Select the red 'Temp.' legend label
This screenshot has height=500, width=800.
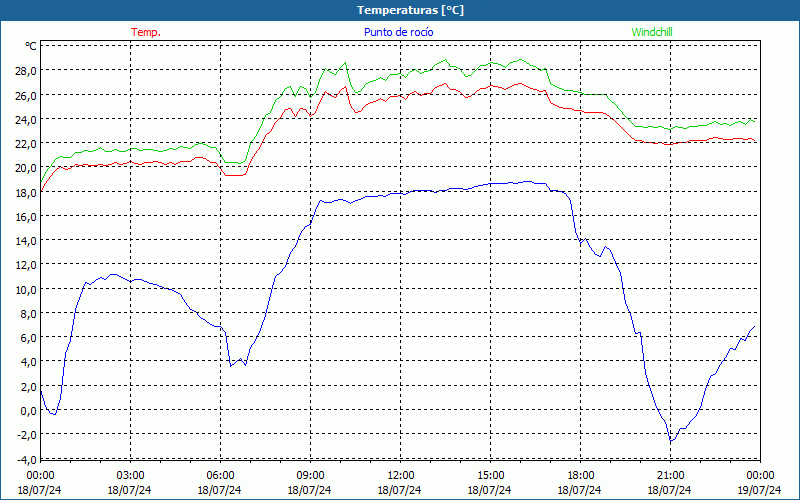[146, 32]
